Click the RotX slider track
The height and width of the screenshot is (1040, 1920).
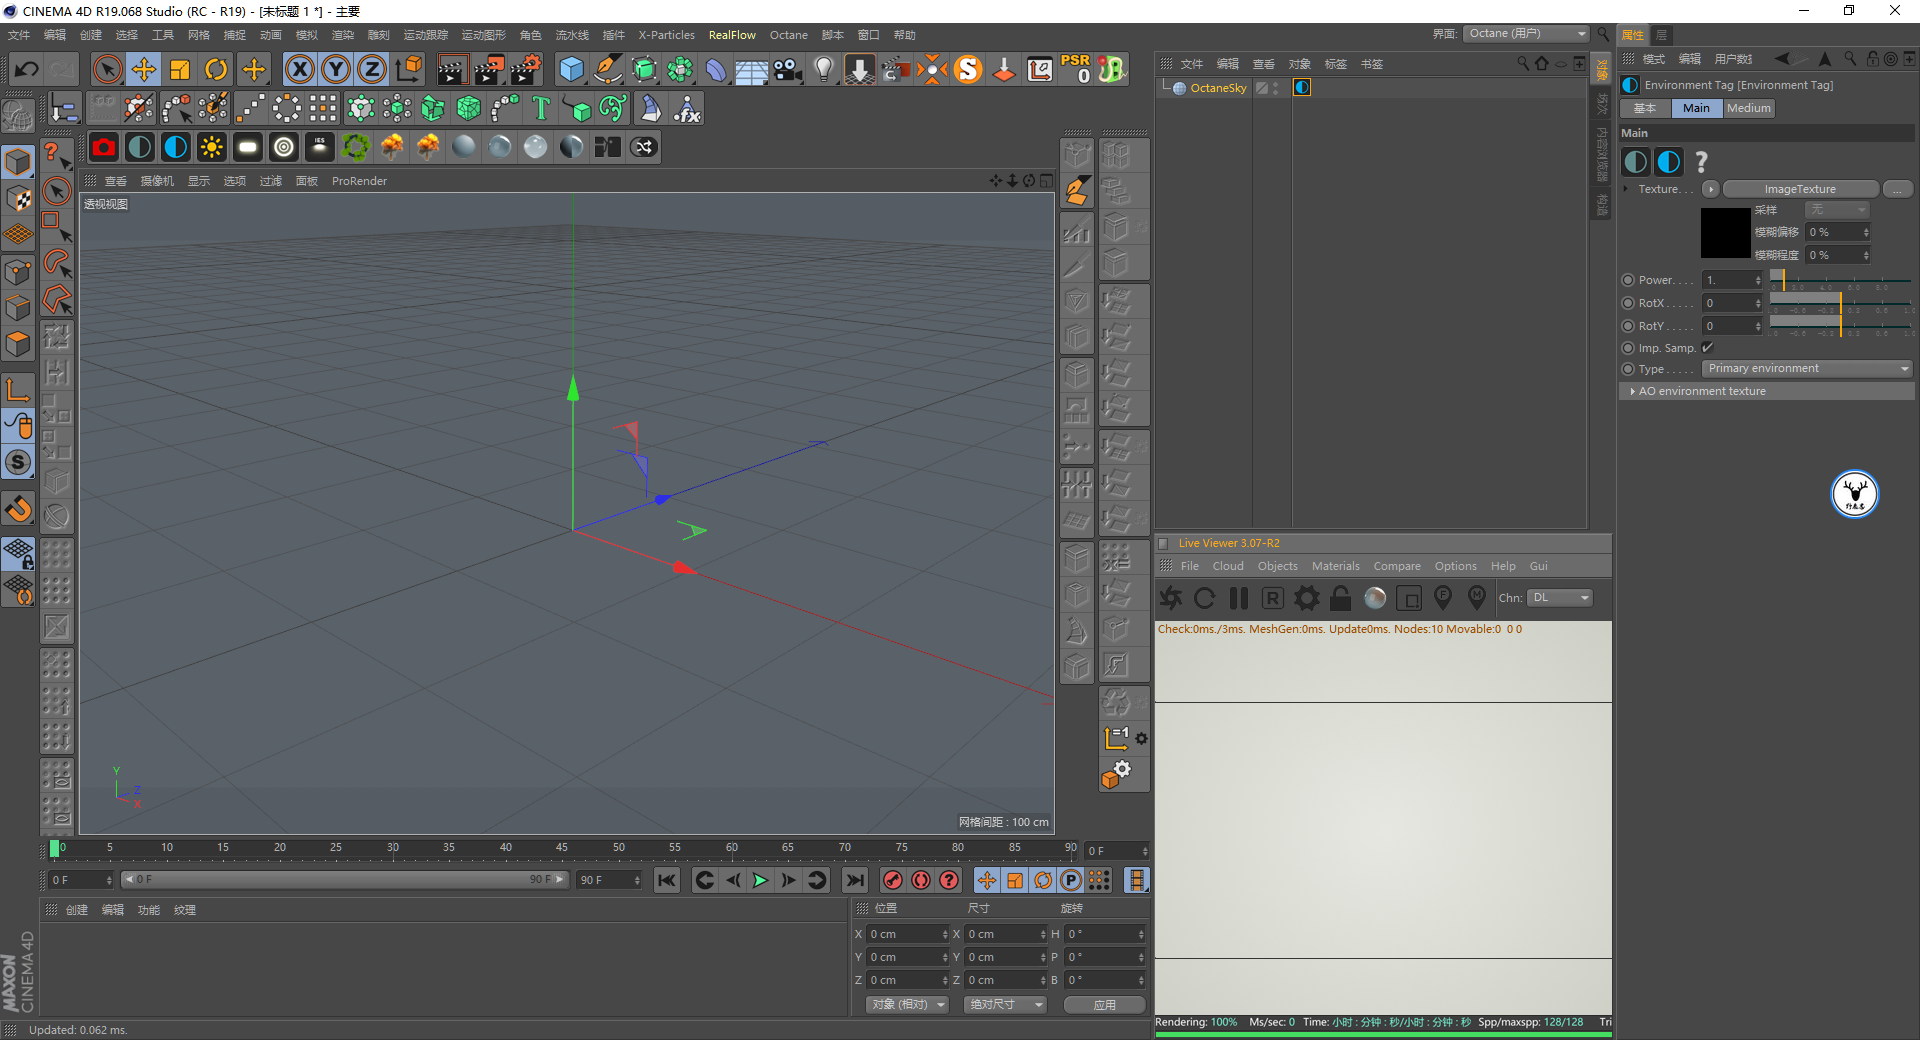[1841, 303]
